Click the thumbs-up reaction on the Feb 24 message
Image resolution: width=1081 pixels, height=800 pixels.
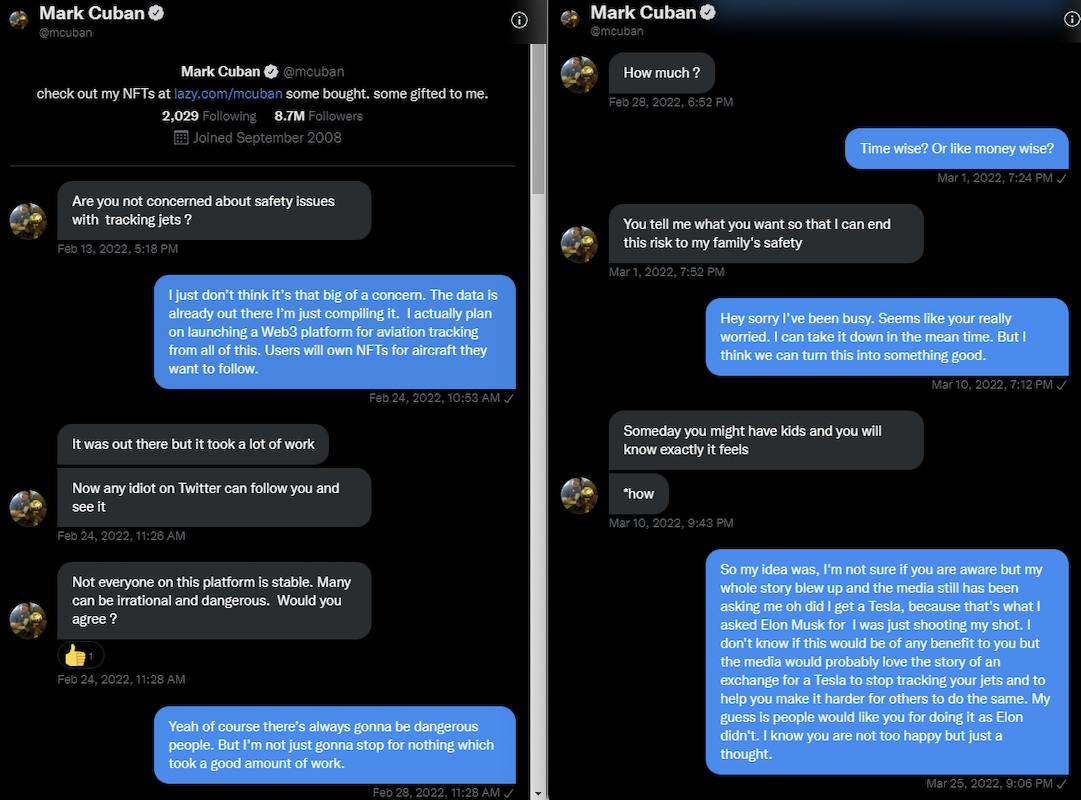[80, 655]
